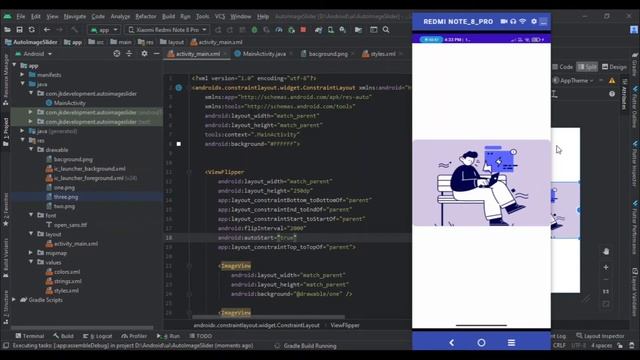Open the settings gear in the Redmi mirror window

coord(534,21)
